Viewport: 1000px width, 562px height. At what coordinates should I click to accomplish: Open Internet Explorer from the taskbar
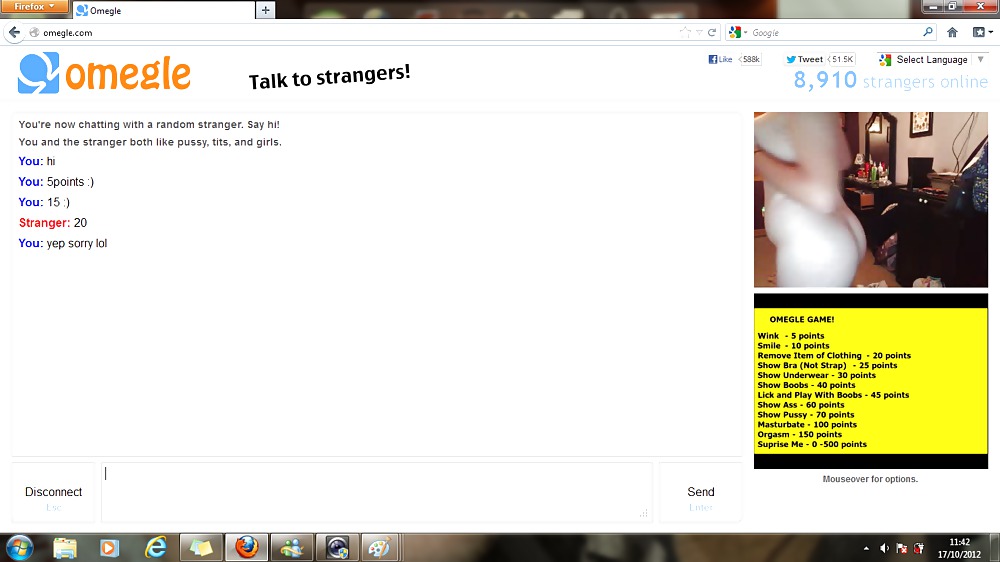pos(156,548)
